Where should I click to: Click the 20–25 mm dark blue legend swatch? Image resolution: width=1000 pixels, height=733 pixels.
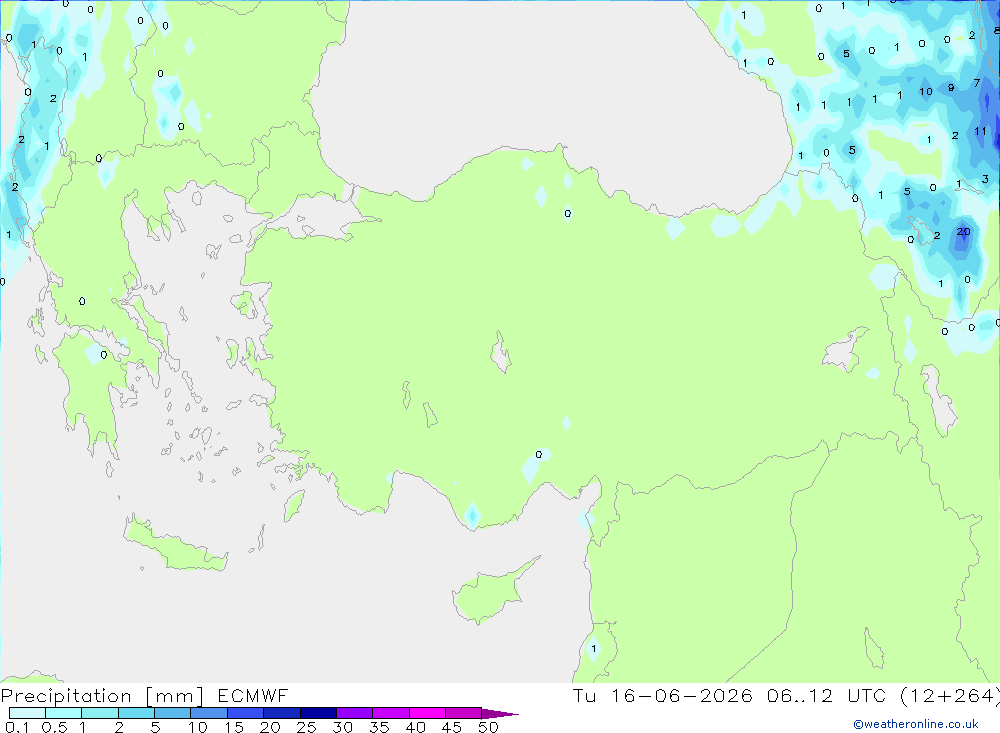tap(281, 713)
